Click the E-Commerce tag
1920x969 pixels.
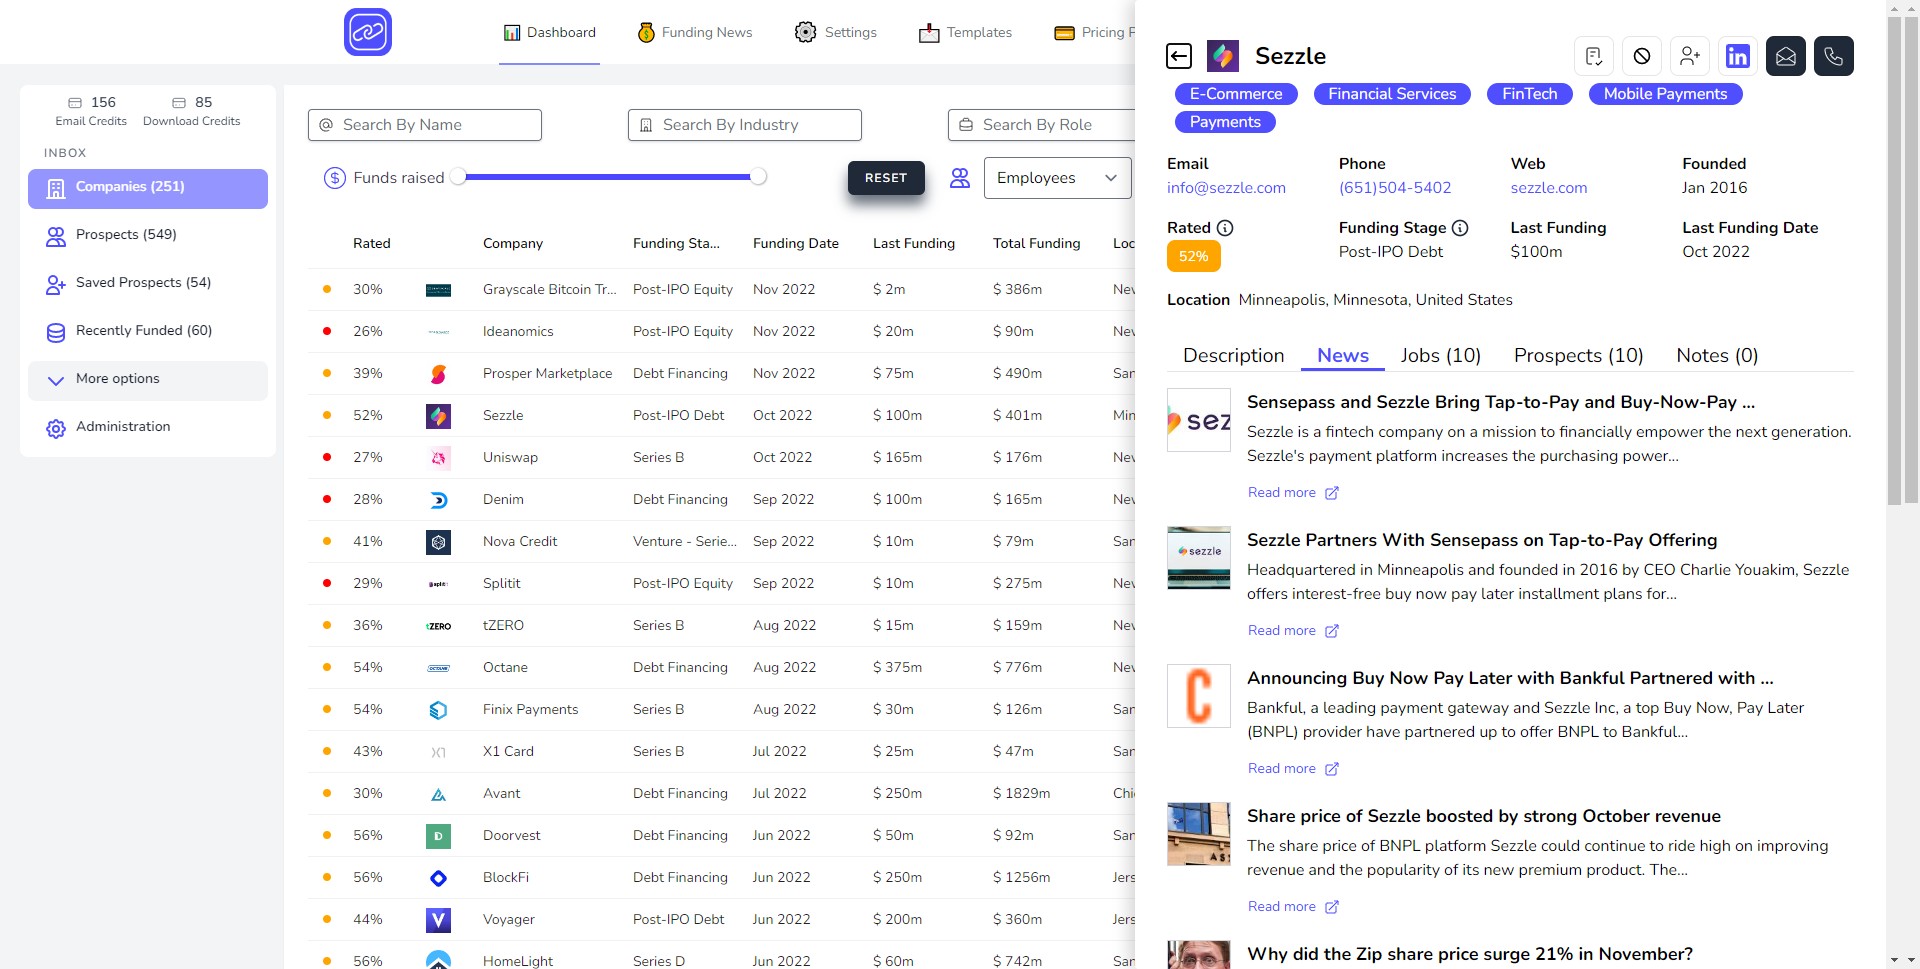point(1236,94)
